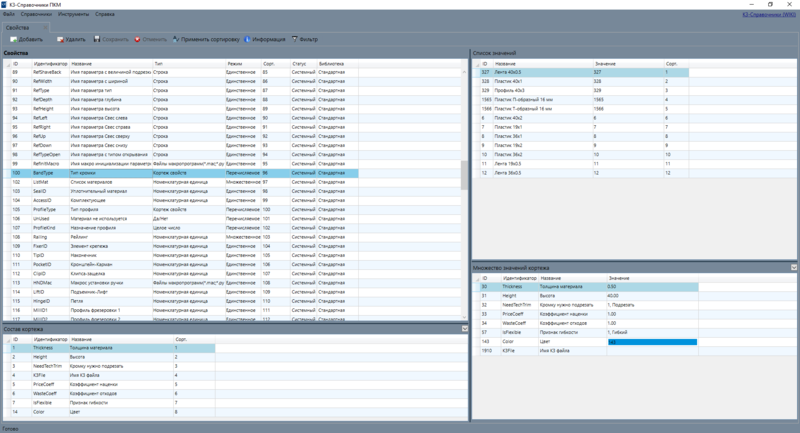Close the Свойства tab with its x
The height and width of the screenshot is (433, 800).
coord(45,28)
